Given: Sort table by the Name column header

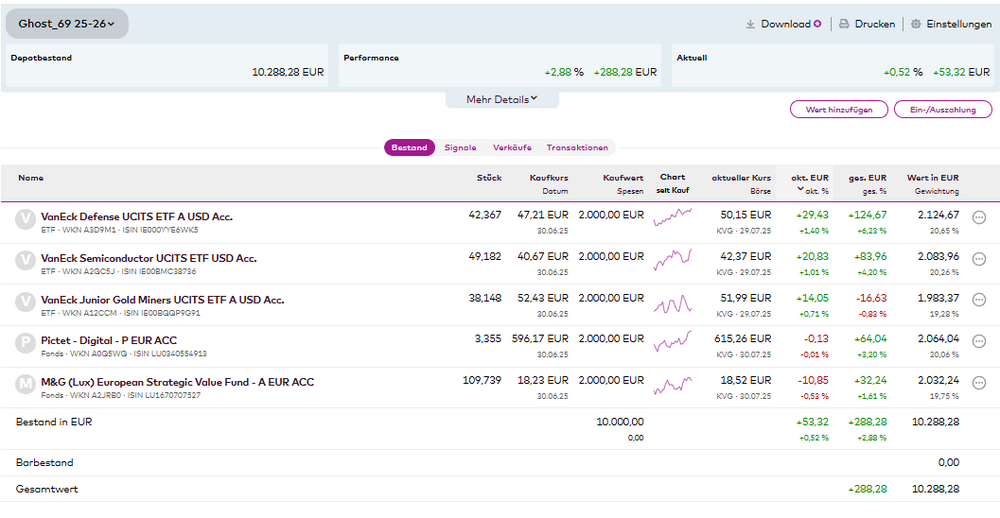Looking at the screenshot, I should click(31, 178).
